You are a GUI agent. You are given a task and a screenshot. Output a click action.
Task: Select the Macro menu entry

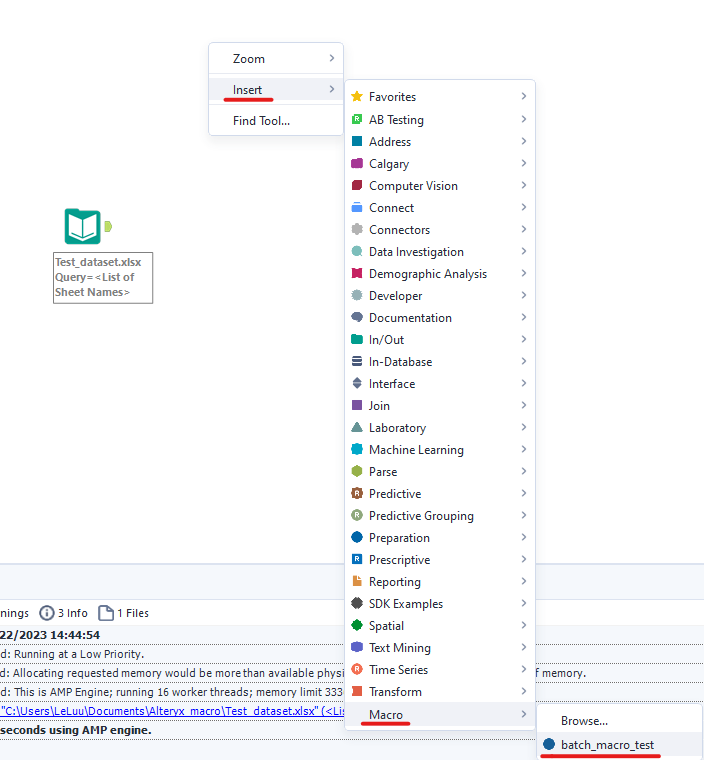[x=440, y=714]
